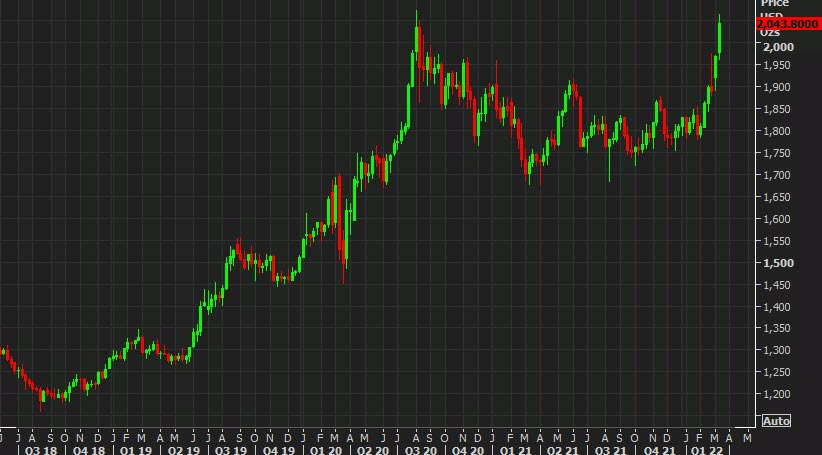Click the 1,300 price axis label
Viewport: 822px width, 455px height.
click(x=777, y=350)
